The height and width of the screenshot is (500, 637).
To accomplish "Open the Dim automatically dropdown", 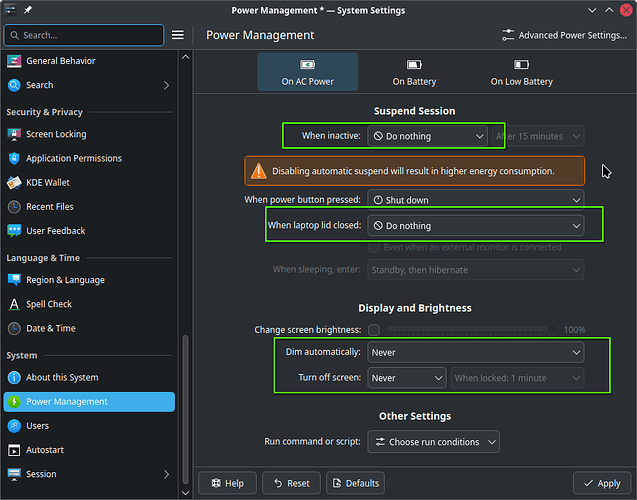I will [x=476, y=353].
